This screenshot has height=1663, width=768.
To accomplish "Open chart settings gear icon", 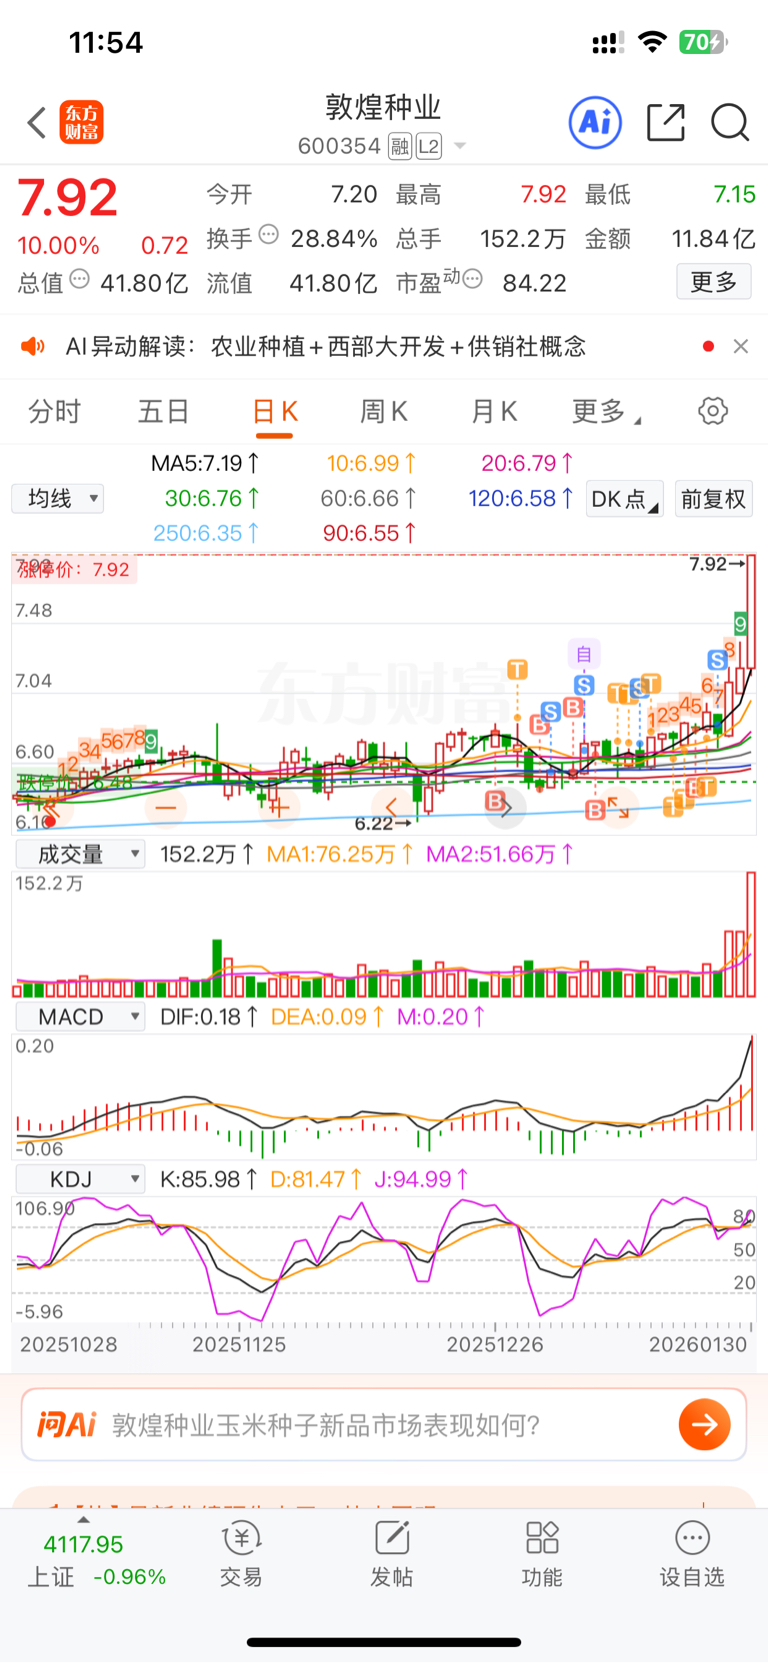I will coord(713,411).
